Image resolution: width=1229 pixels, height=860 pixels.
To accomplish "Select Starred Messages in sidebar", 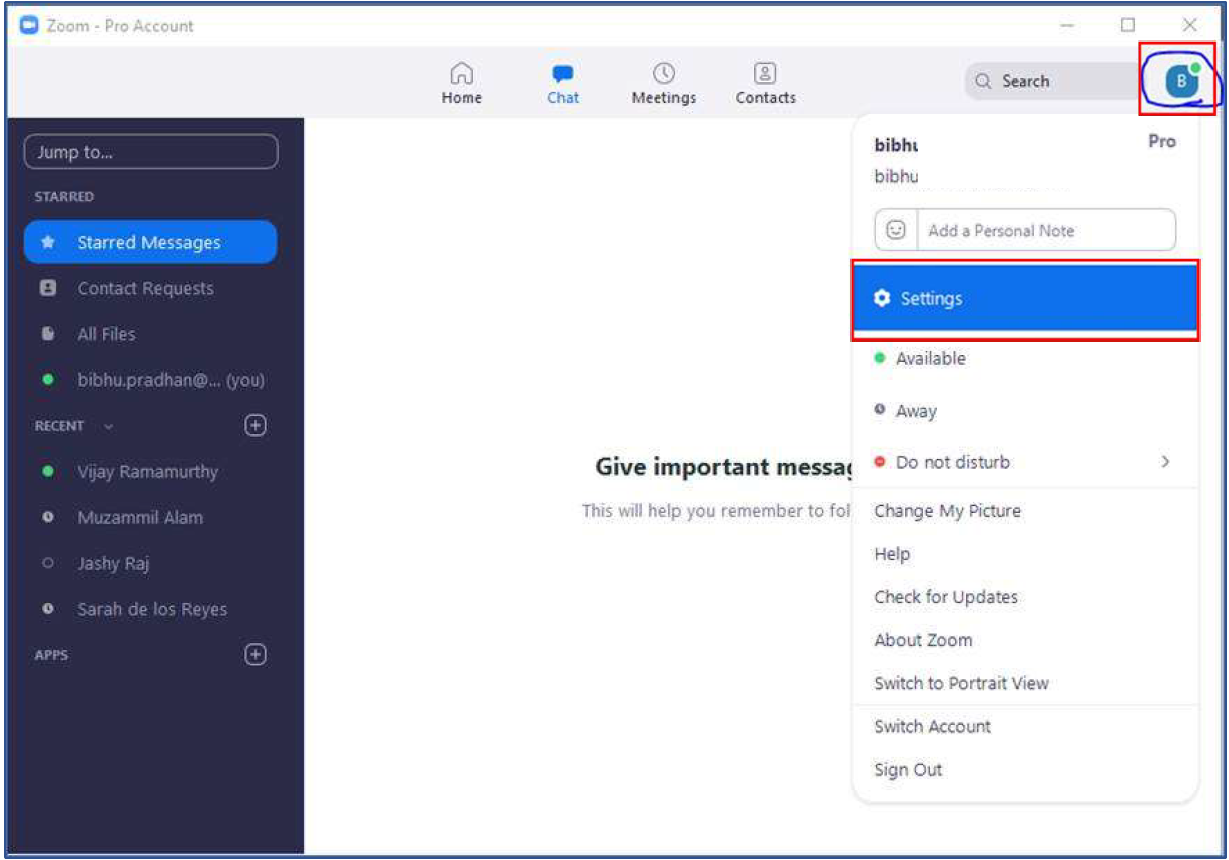I will (x=151, y=242).
